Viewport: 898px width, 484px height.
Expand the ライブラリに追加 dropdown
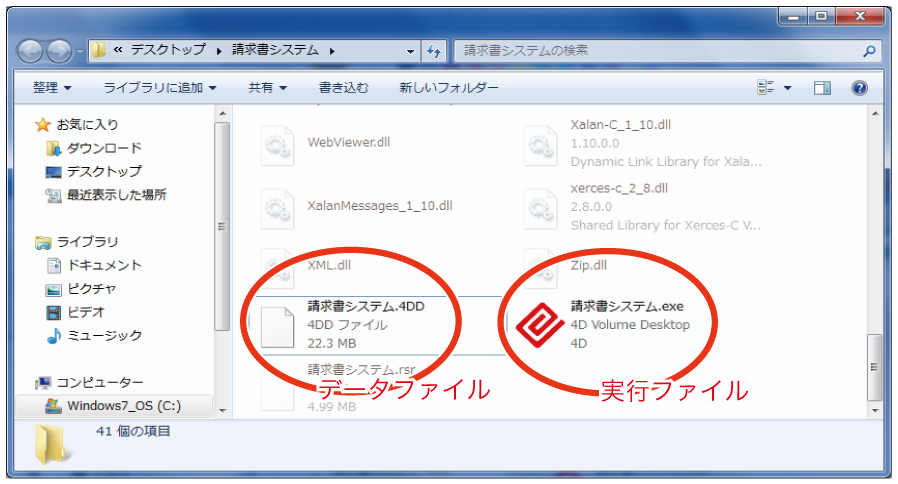(160, 88)
